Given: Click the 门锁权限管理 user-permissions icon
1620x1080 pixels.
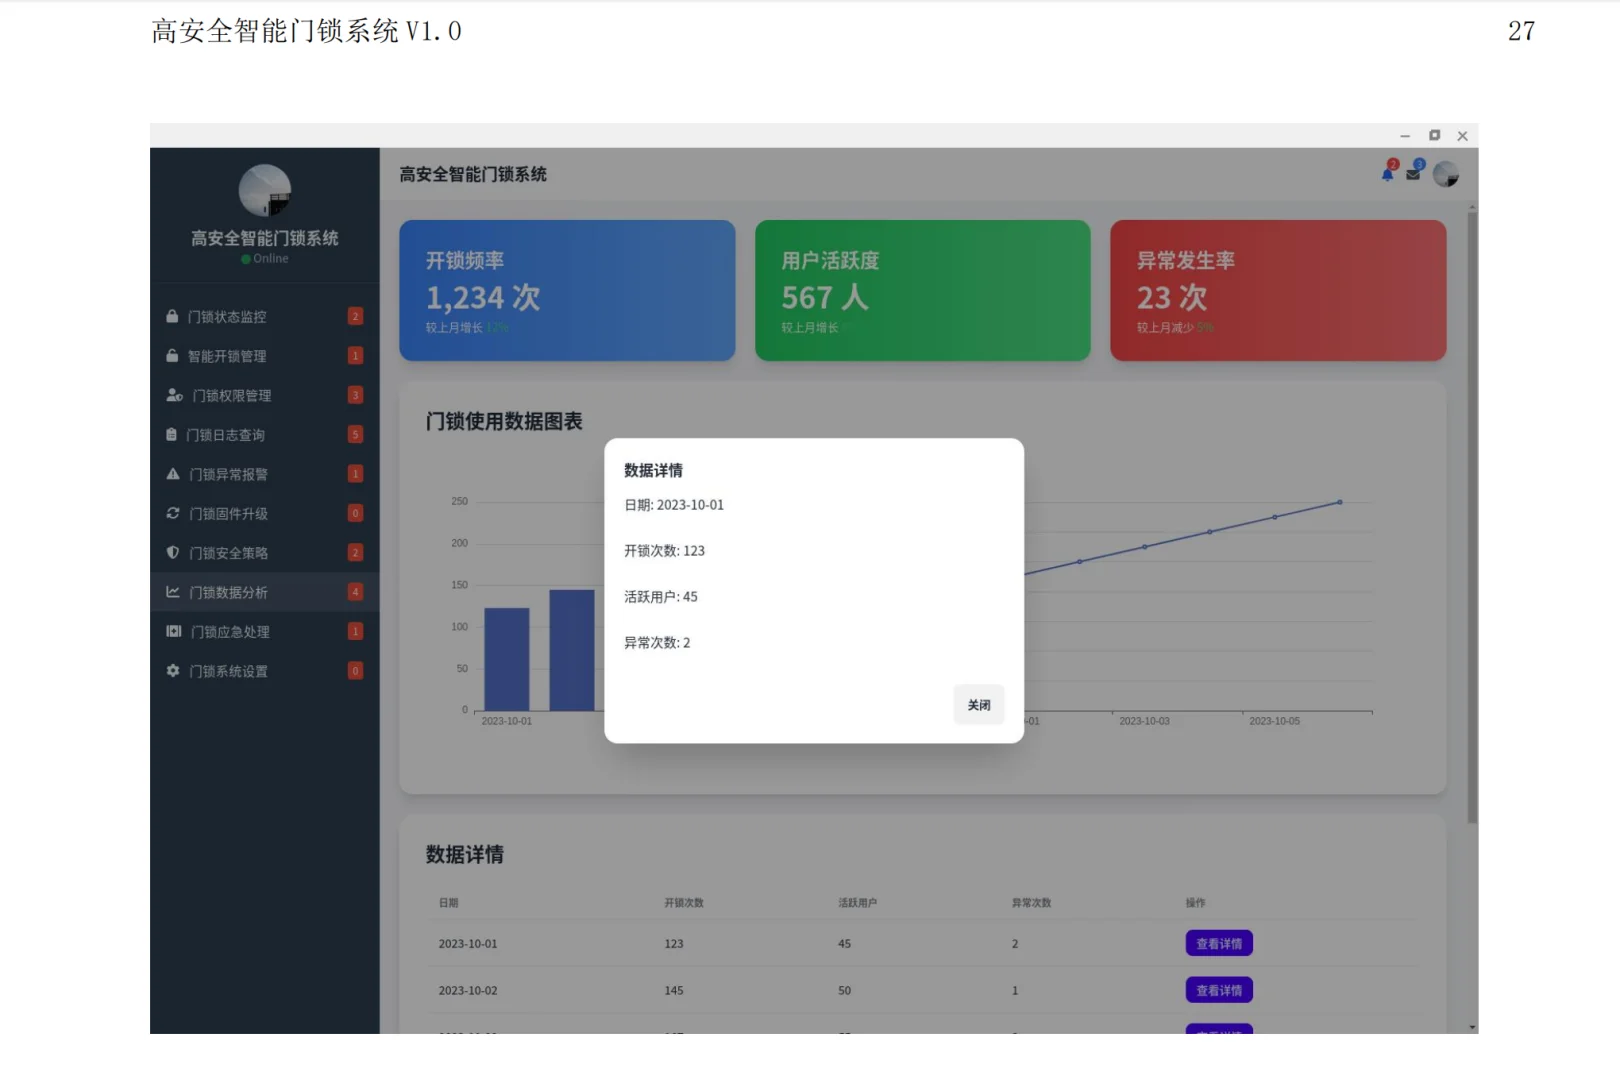Looking at the screenshot, I should tap(172, 395).
